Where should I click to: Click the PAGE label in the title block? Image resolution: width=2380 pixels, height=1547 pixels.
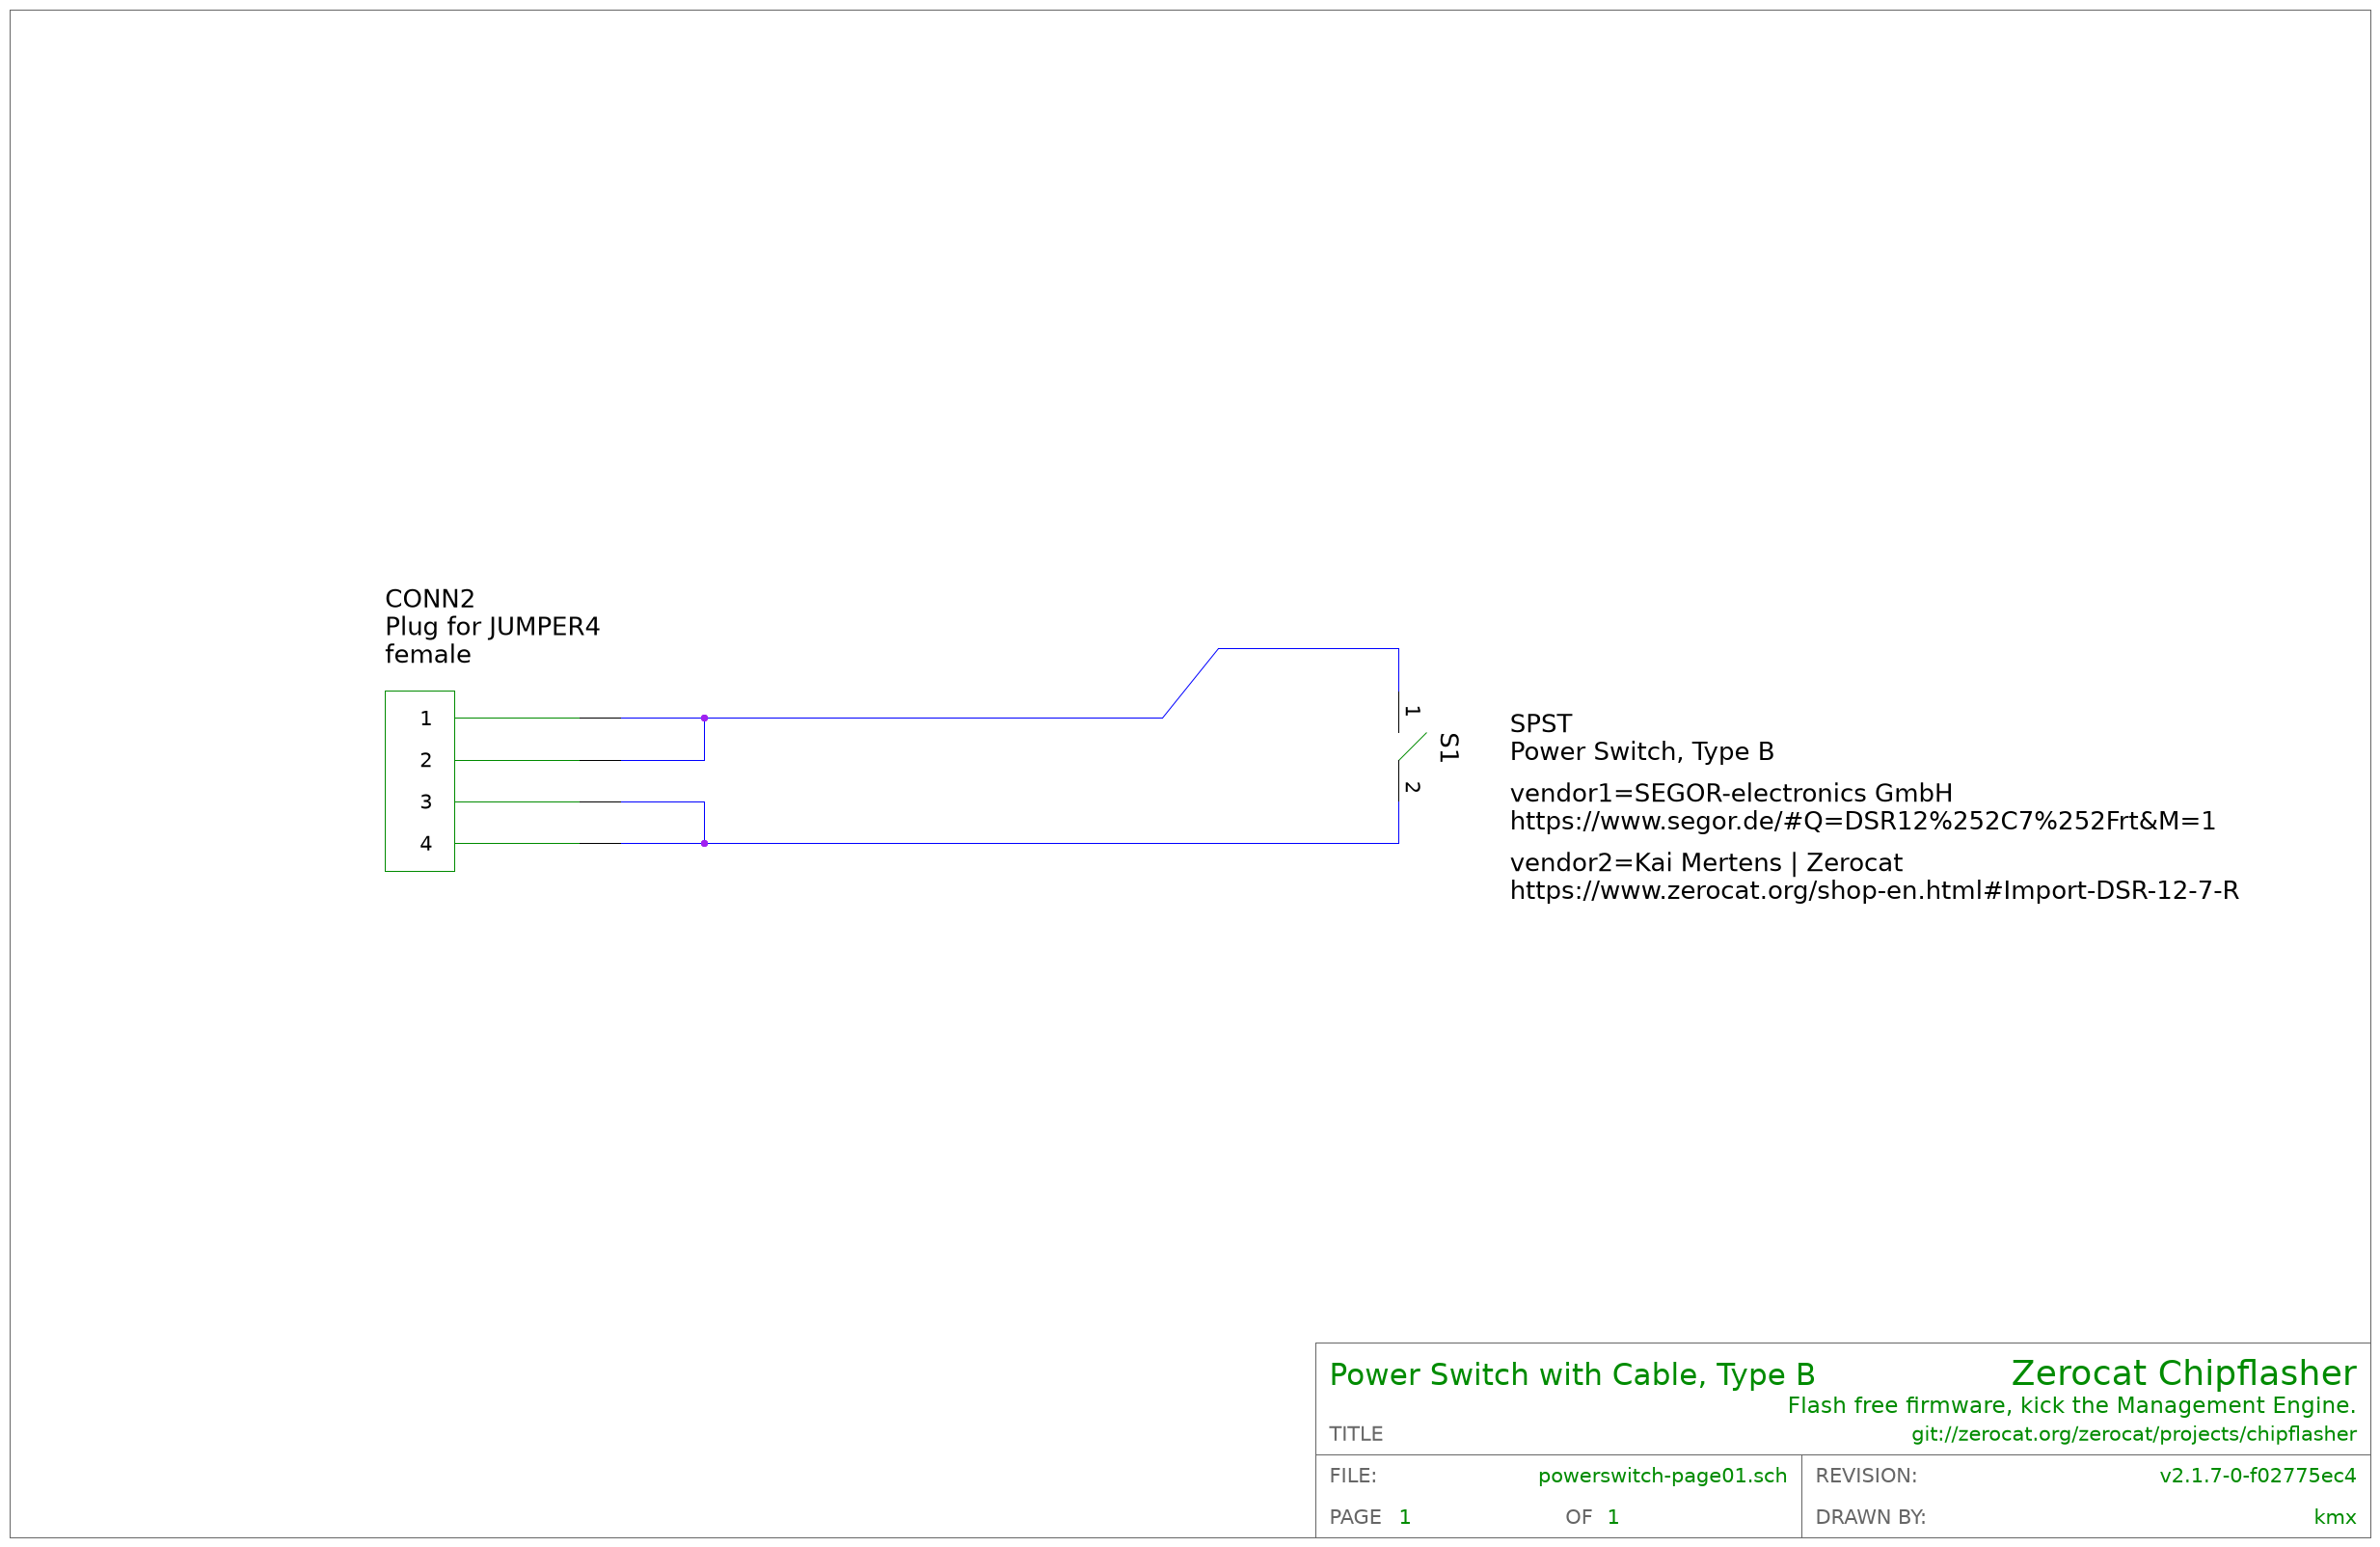1355,1518
